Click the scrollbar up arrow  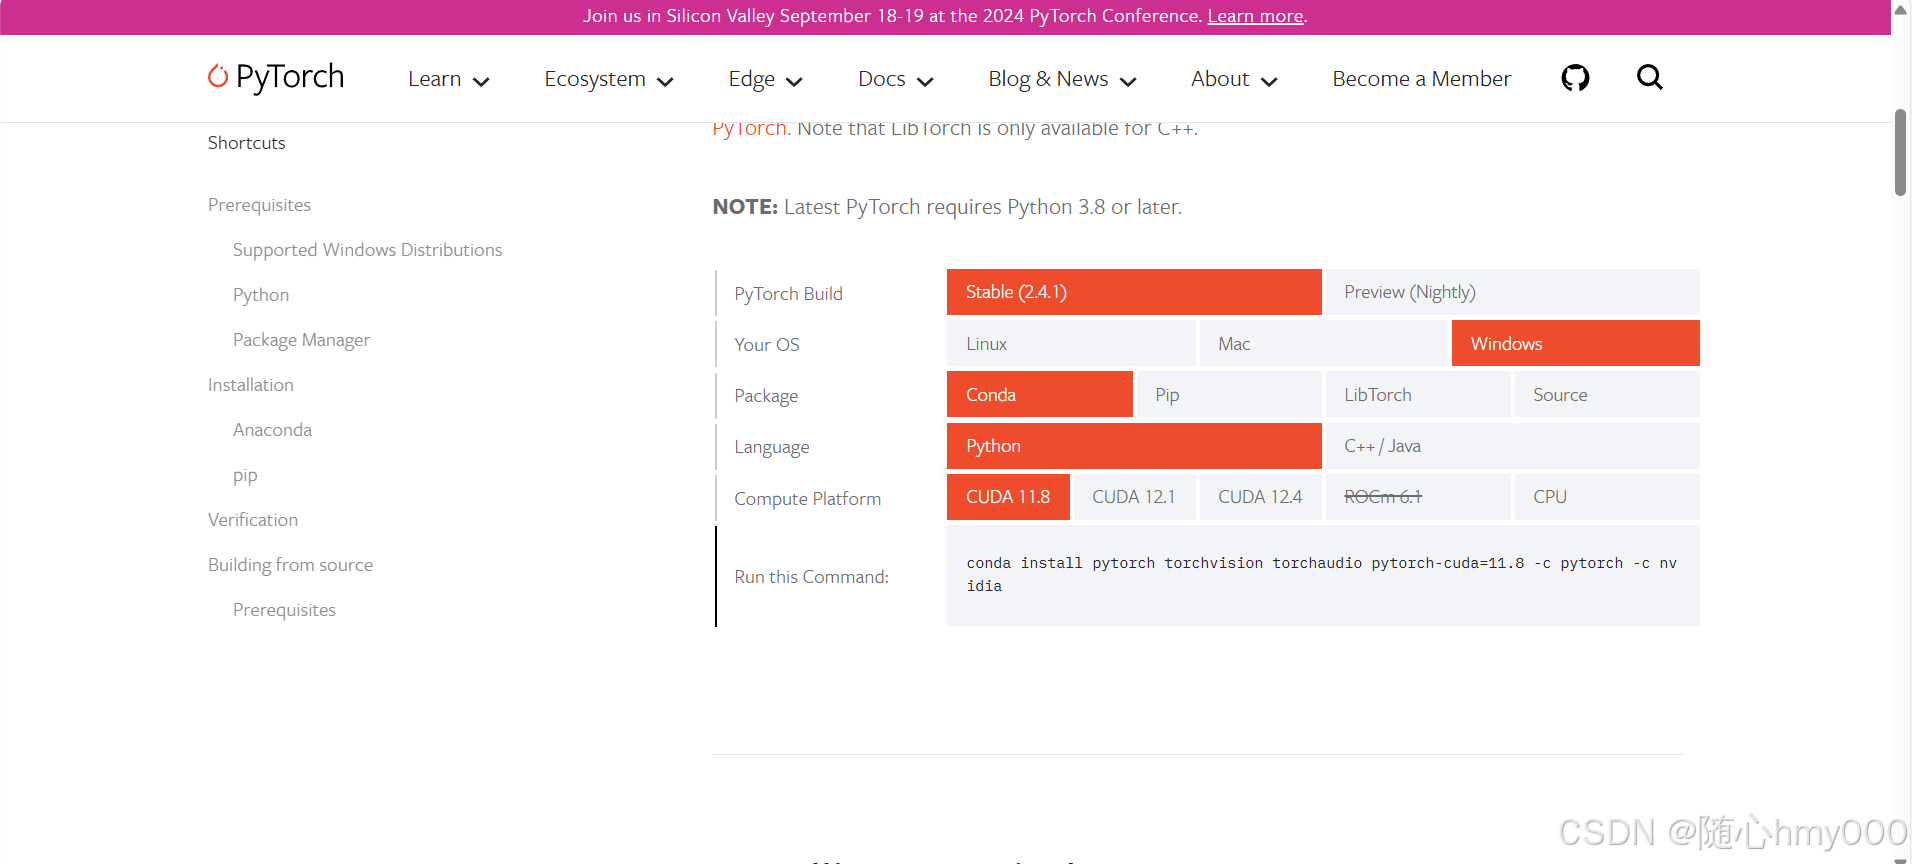pos(1900,10)
